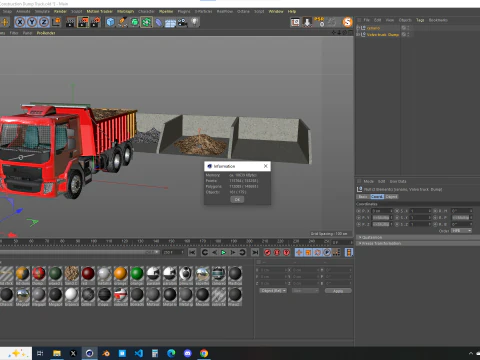Toggle position keyframing icon in timeline
The width and height of the screenshot is (480, 360).
(299, 252)
